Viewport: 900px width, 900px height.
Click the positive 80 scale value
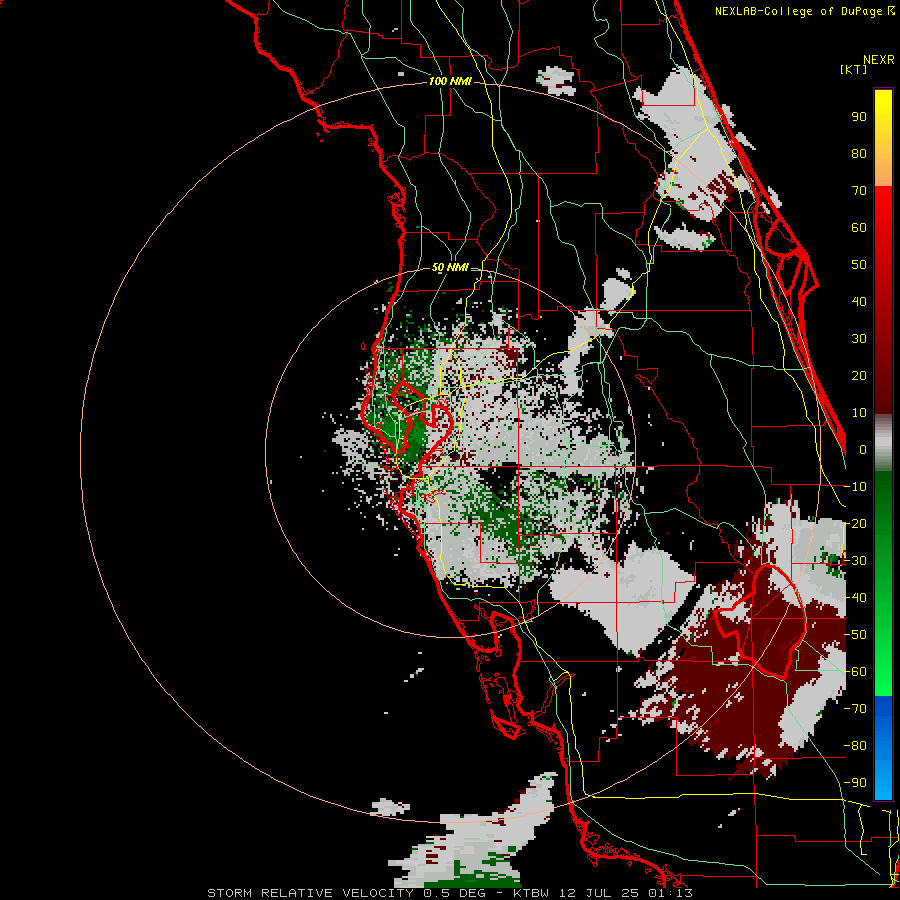pos(859,153)
